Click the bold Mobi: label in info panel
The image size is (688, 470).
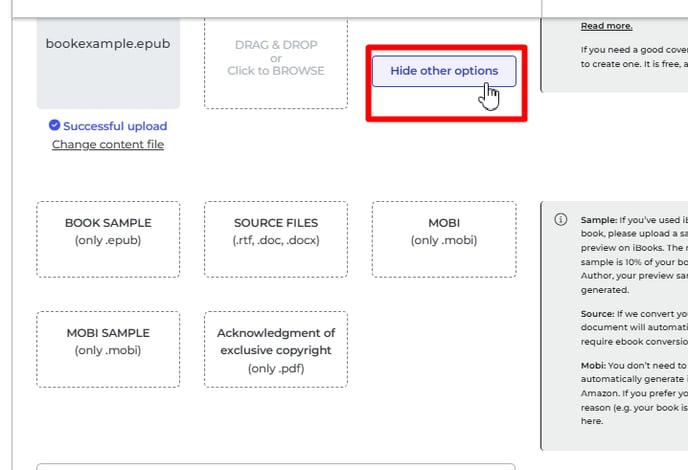(x=593, y=365)
